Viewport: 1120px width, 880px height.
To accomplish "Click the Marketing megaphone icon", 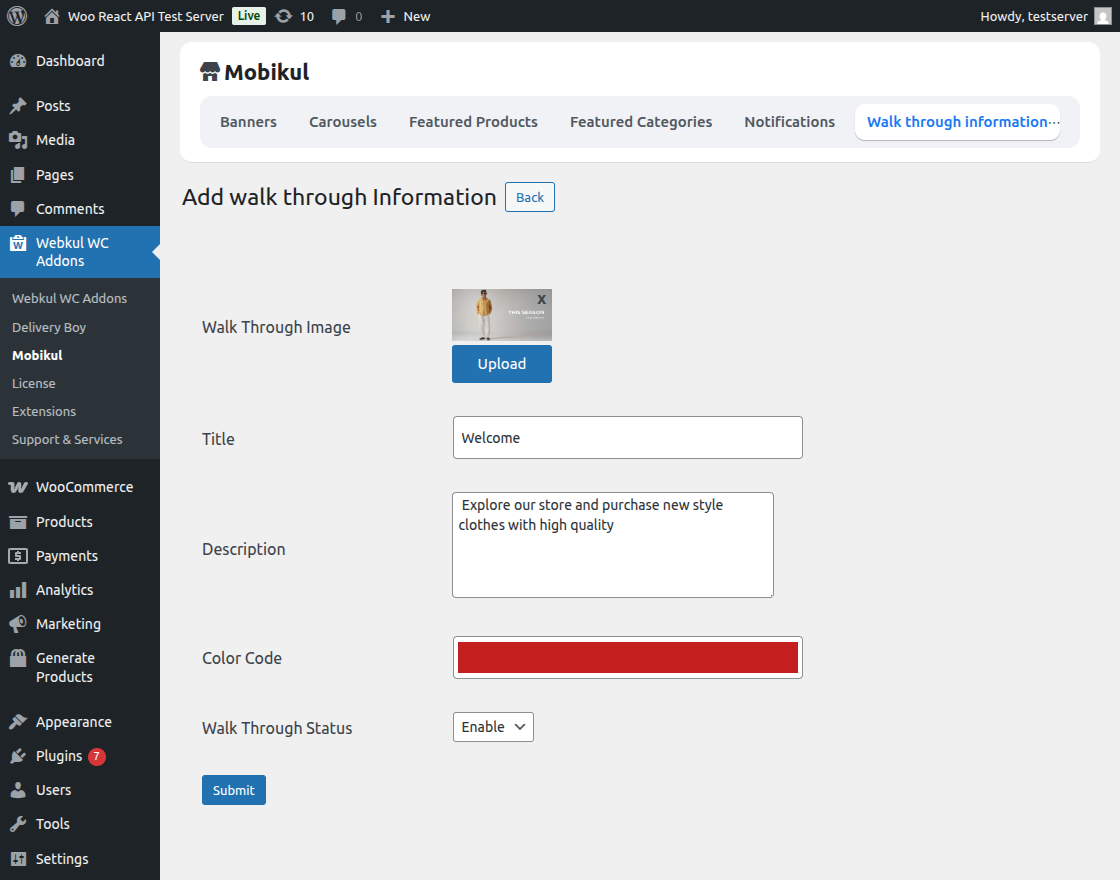I will tap(19, 624).
